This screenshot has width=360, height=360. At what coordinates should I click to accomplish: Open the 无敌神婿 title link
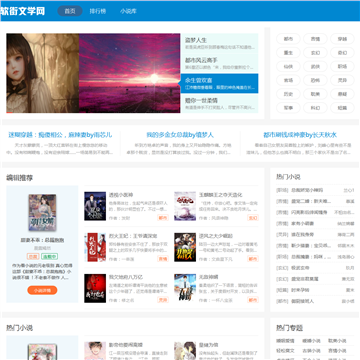(208, 277)
